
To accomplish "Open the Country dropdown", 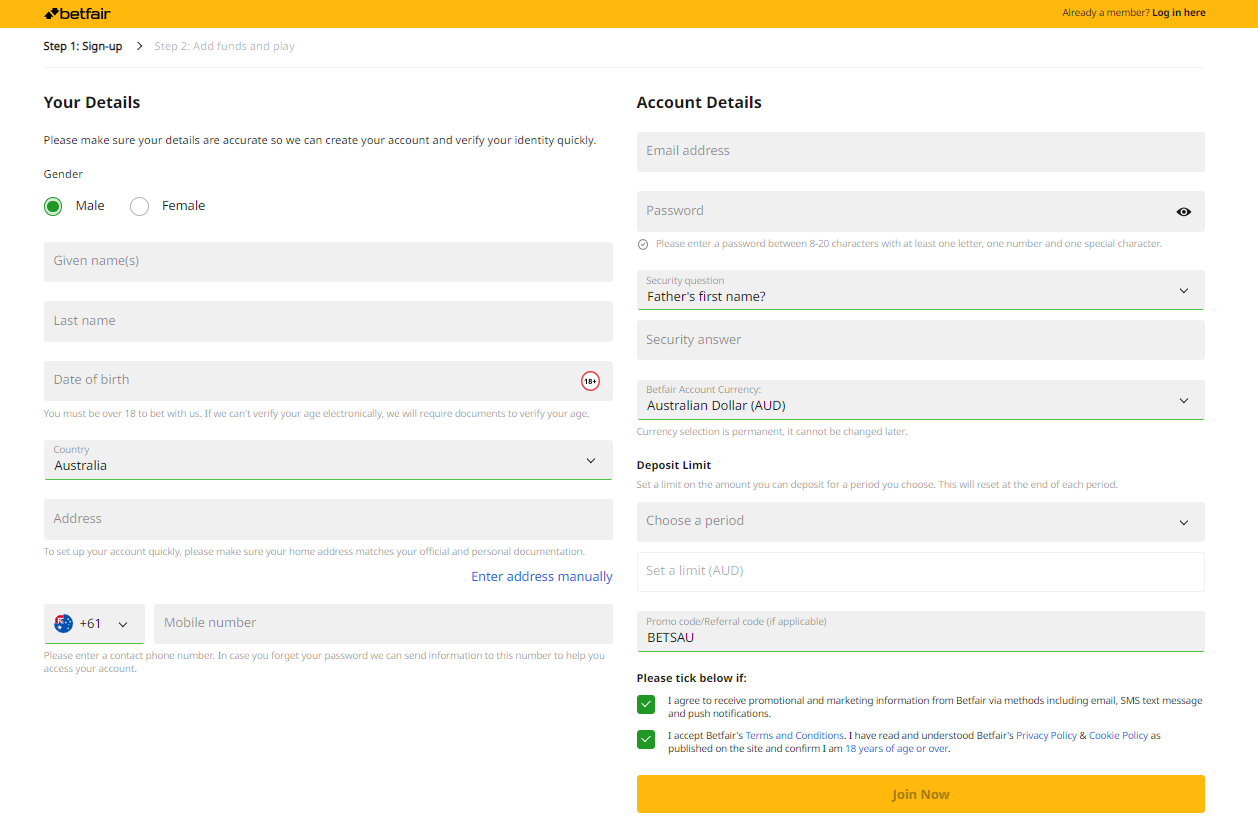I will point(328,460).
